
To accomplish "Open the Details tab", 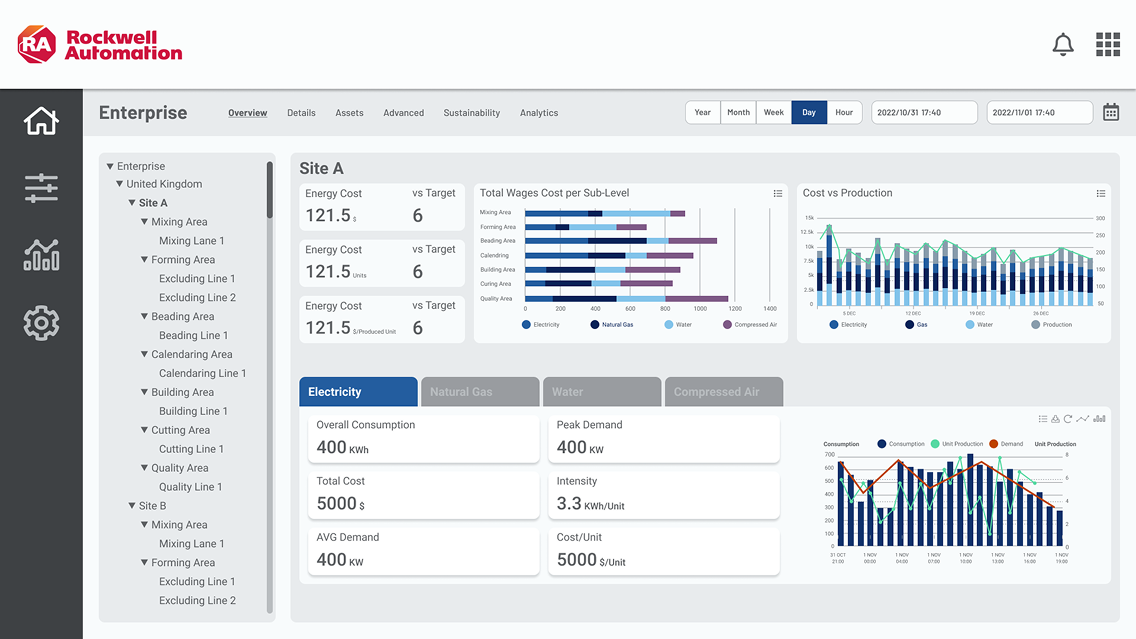I will pyautogui.click(x=301, y=113).
